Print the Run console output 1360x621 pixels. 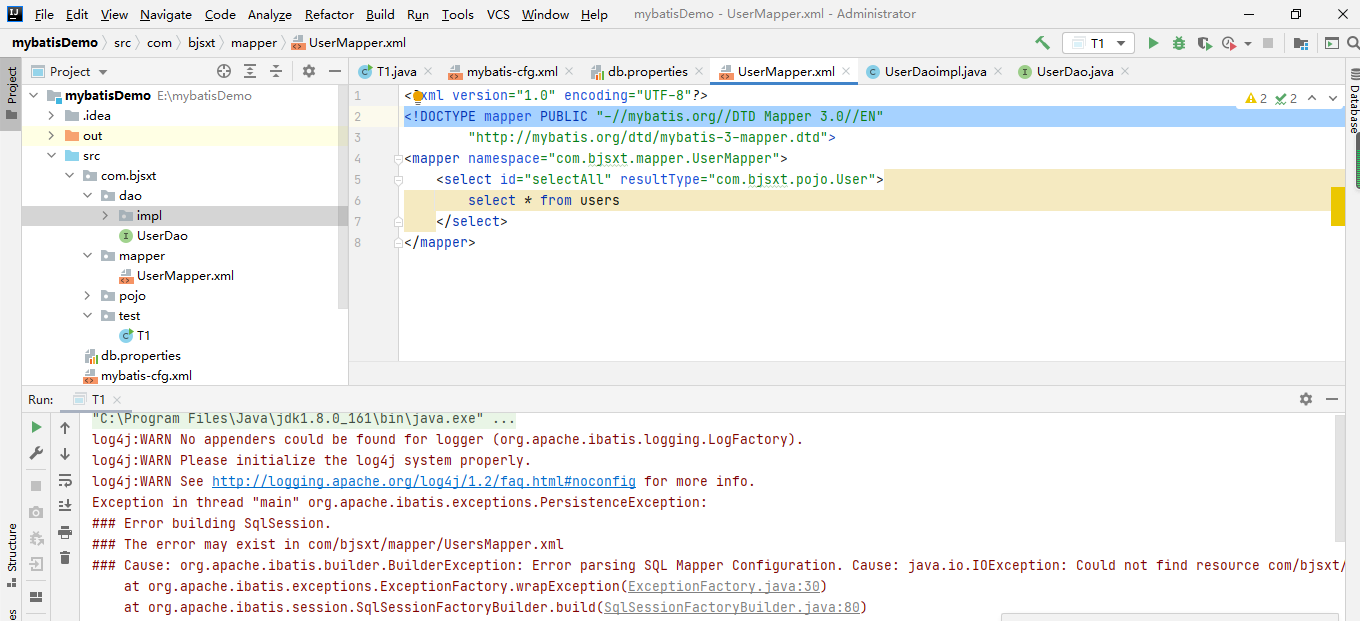click(x=65, y=532)
